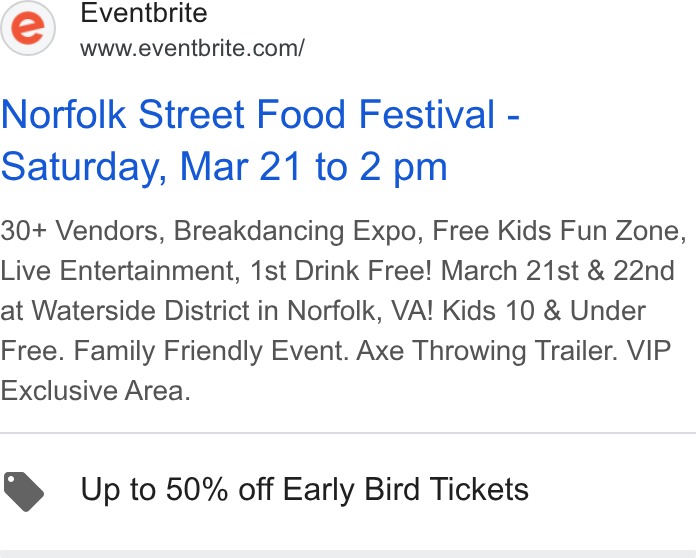Image resolution: width=696 pixels, height=558 pixels.
Task: Click the word 'Festival' in the blue title
Action: [x=426, y=114]
